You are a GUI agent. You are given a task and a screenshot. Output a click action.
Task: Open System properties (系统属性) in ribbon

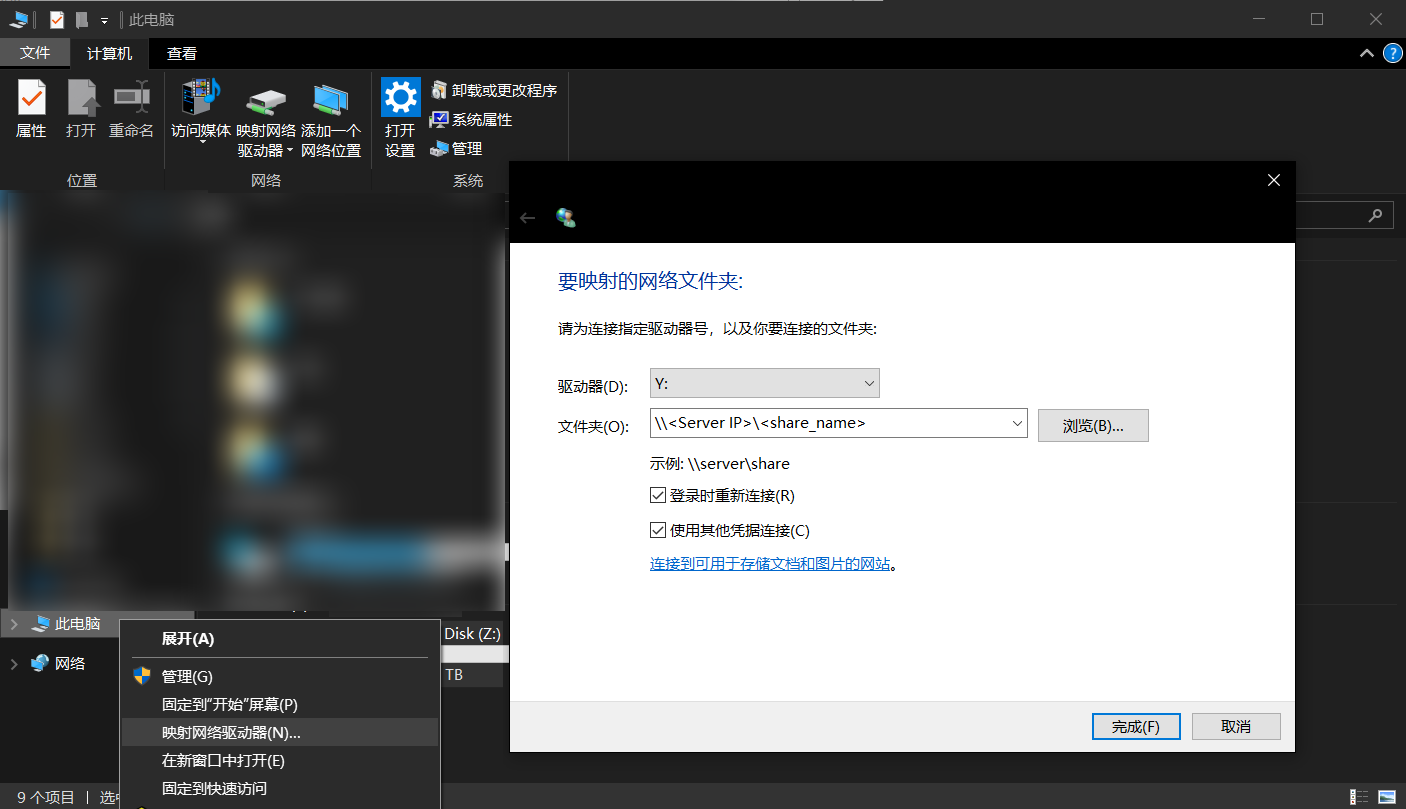click(x=471, y=119)
